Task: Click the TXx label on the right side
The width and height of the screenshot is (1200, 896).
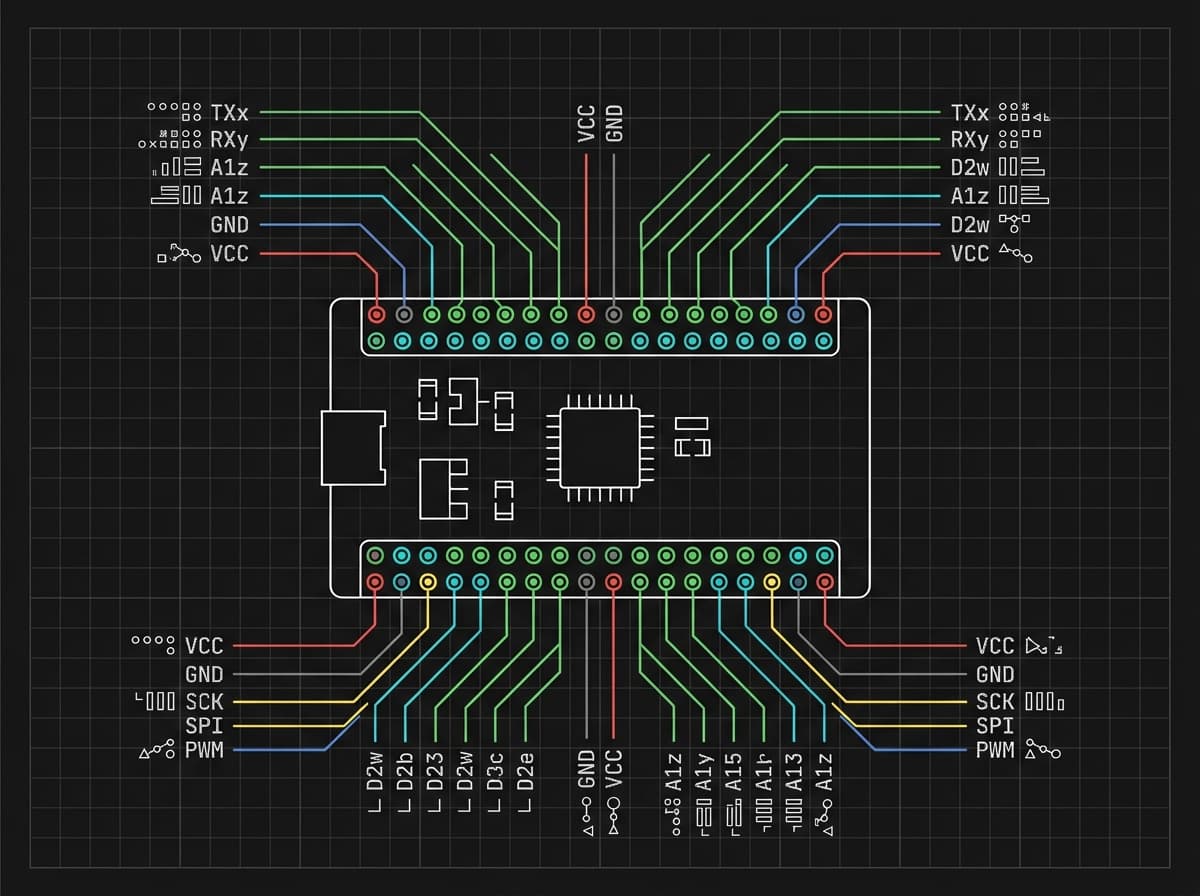Action: pos(970,112)
